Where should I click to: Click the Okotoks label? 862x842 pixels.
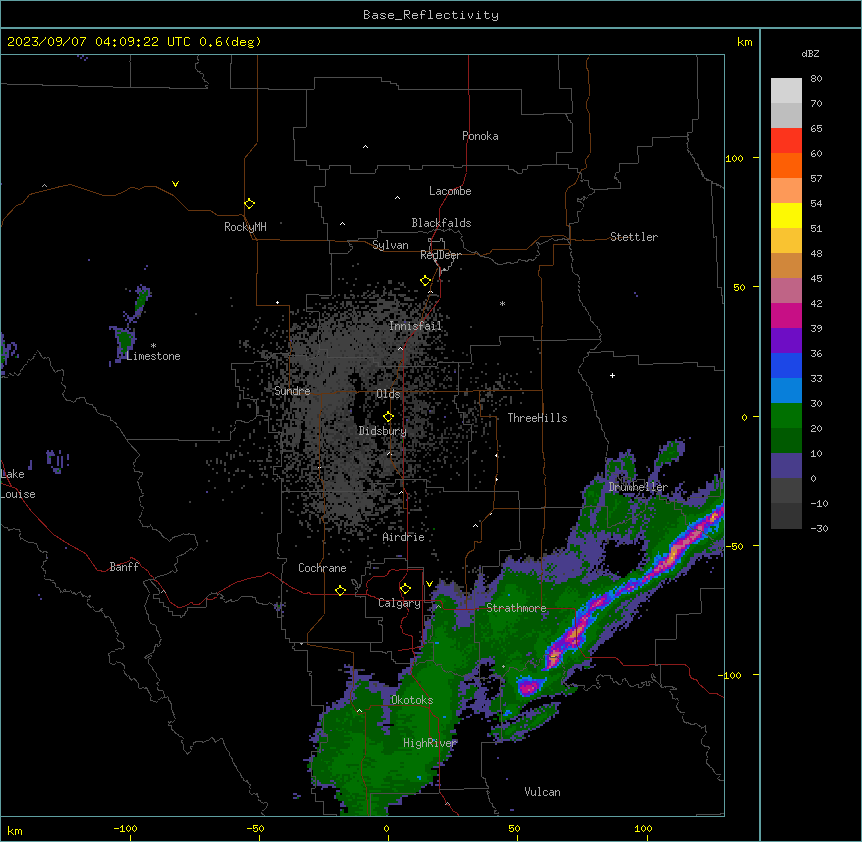[x=412, y=700]
